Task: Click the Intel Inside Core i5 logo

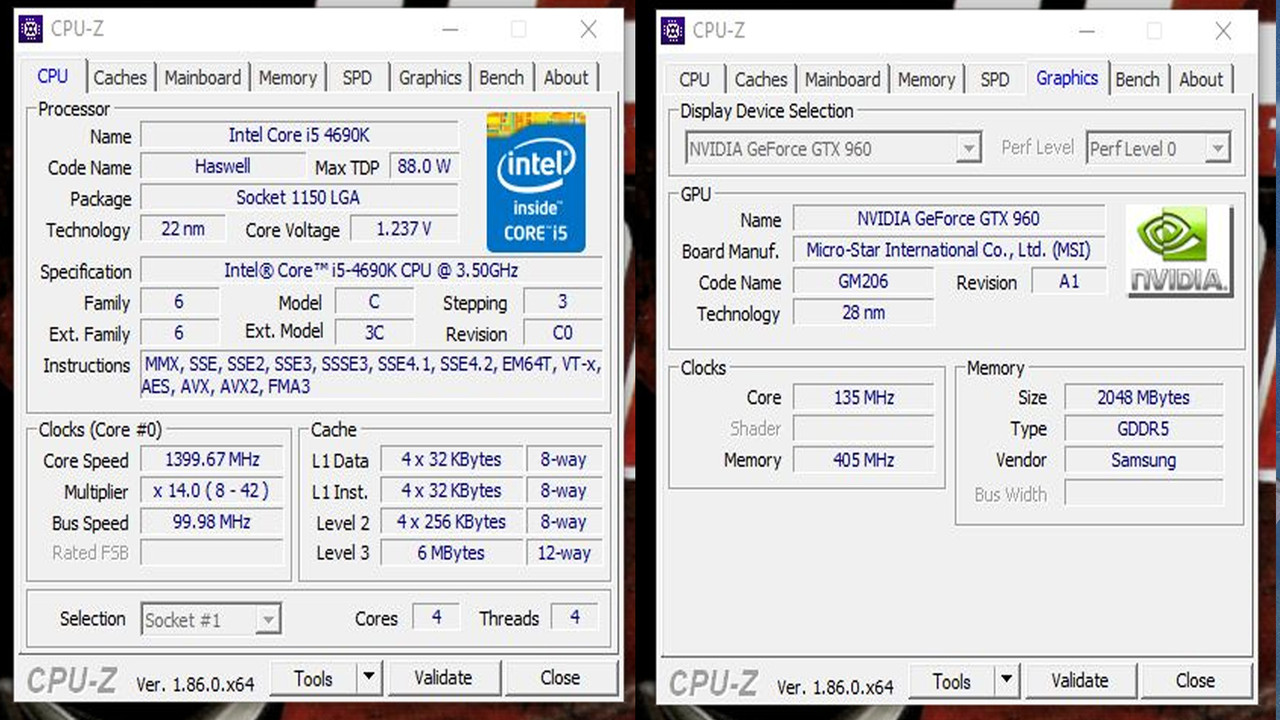Action: point(536,182)
